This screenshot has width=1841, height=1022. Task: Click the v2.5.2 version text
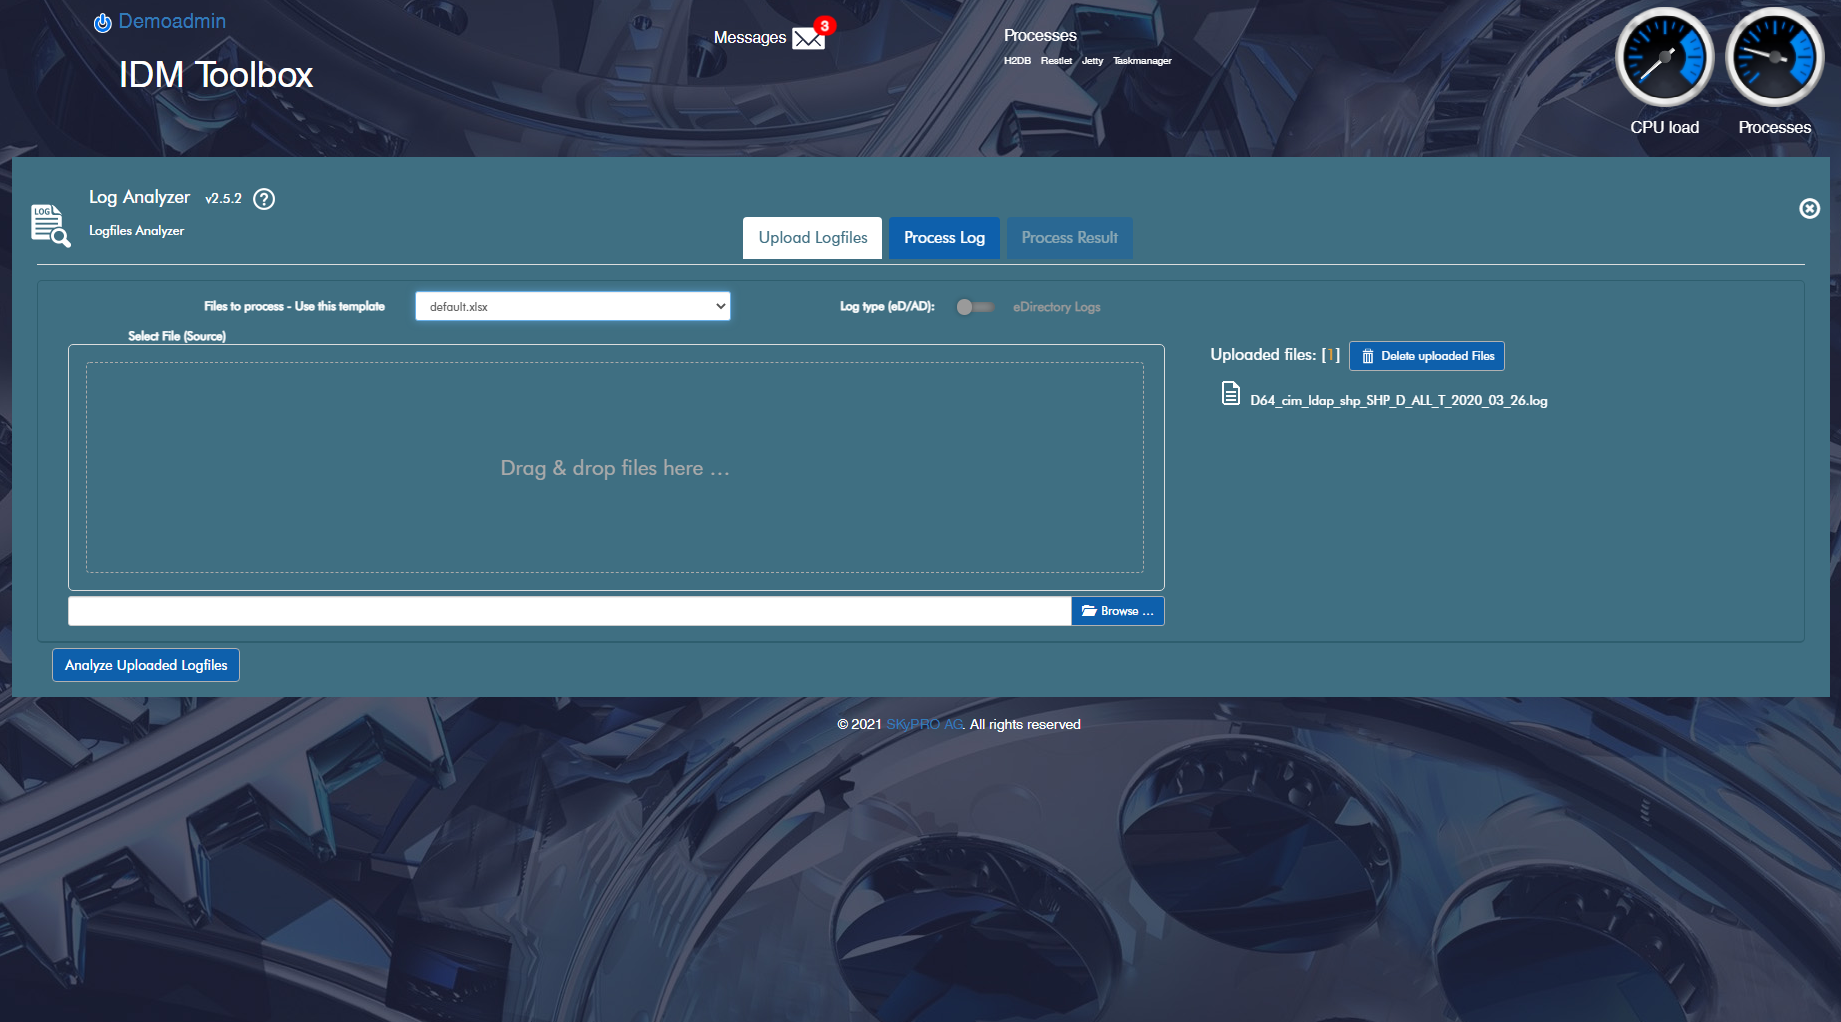tap(223, 199)
